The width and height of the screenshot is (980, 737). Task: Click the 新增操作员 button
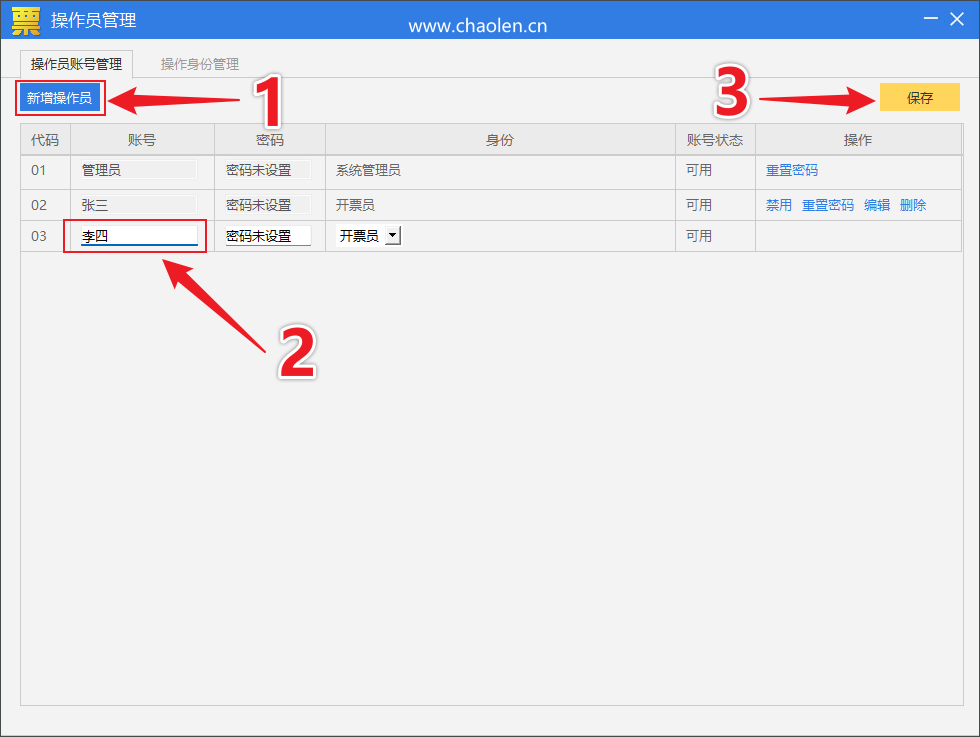(x=60, y=98)
